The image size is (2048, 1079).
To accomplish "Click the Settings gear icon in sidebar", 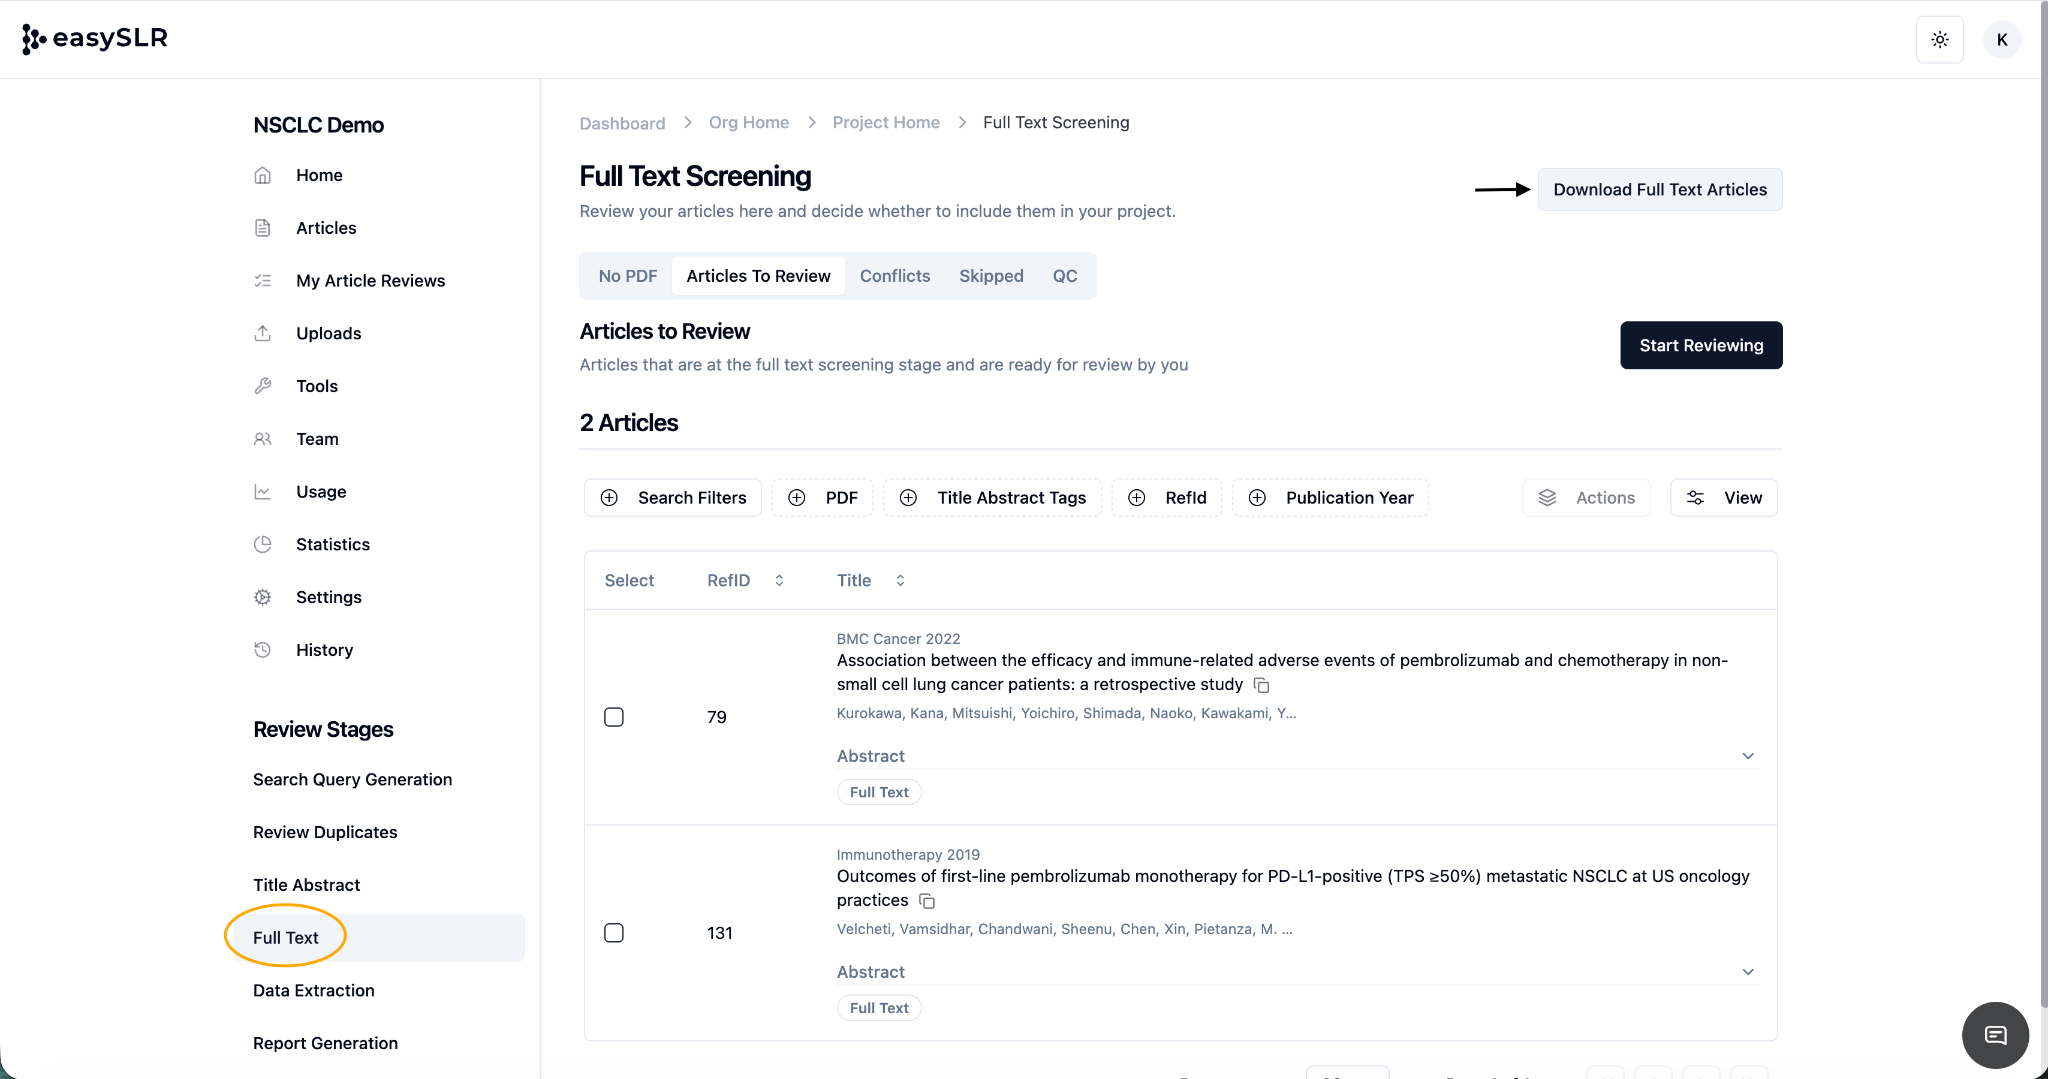I will pos(263,597).
